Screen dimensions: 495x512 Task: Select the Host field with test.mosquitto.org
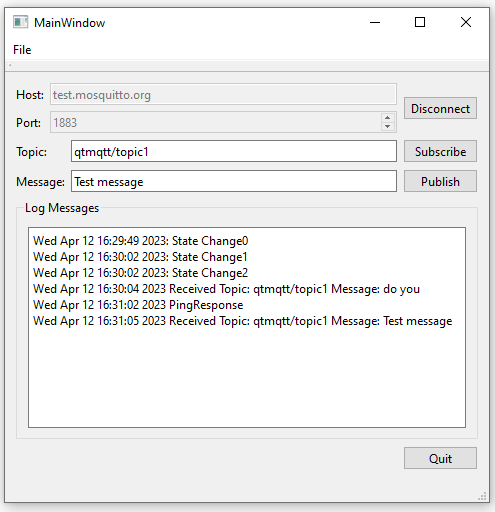[223, 94]
